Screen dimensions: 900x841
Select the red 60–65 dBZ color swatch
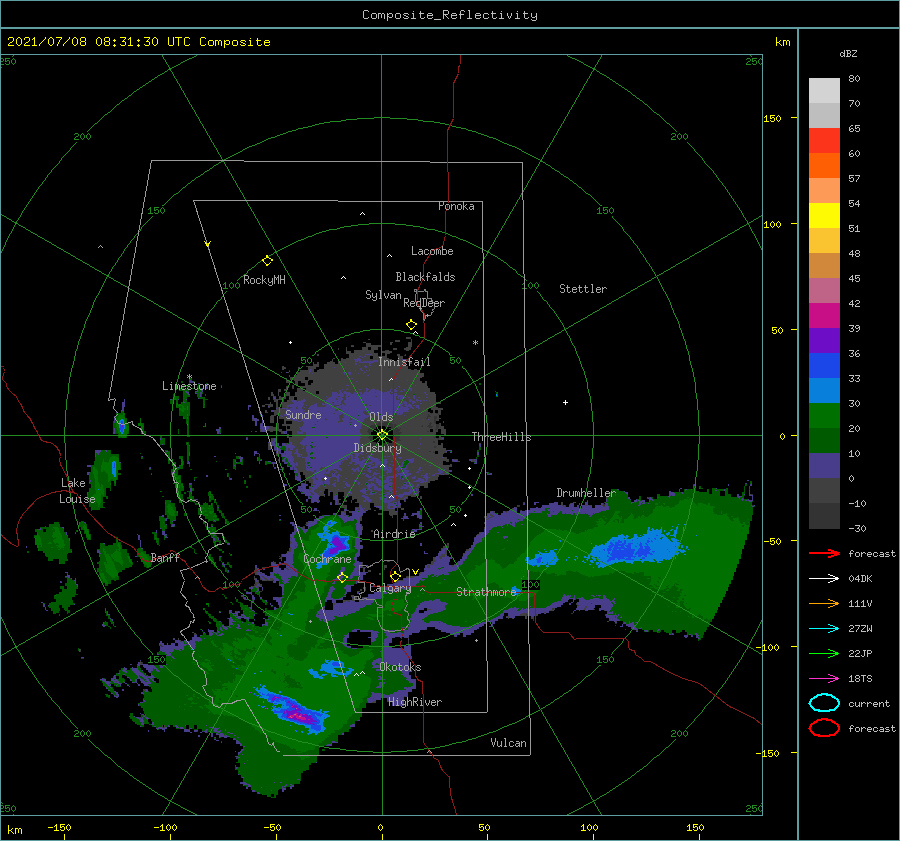[824, 141]
